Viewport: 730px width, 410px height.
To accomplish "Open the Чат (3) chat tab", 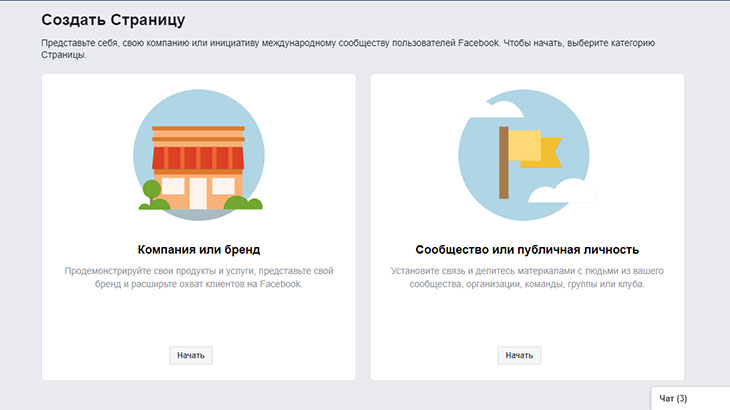I will tap(690, 398).
